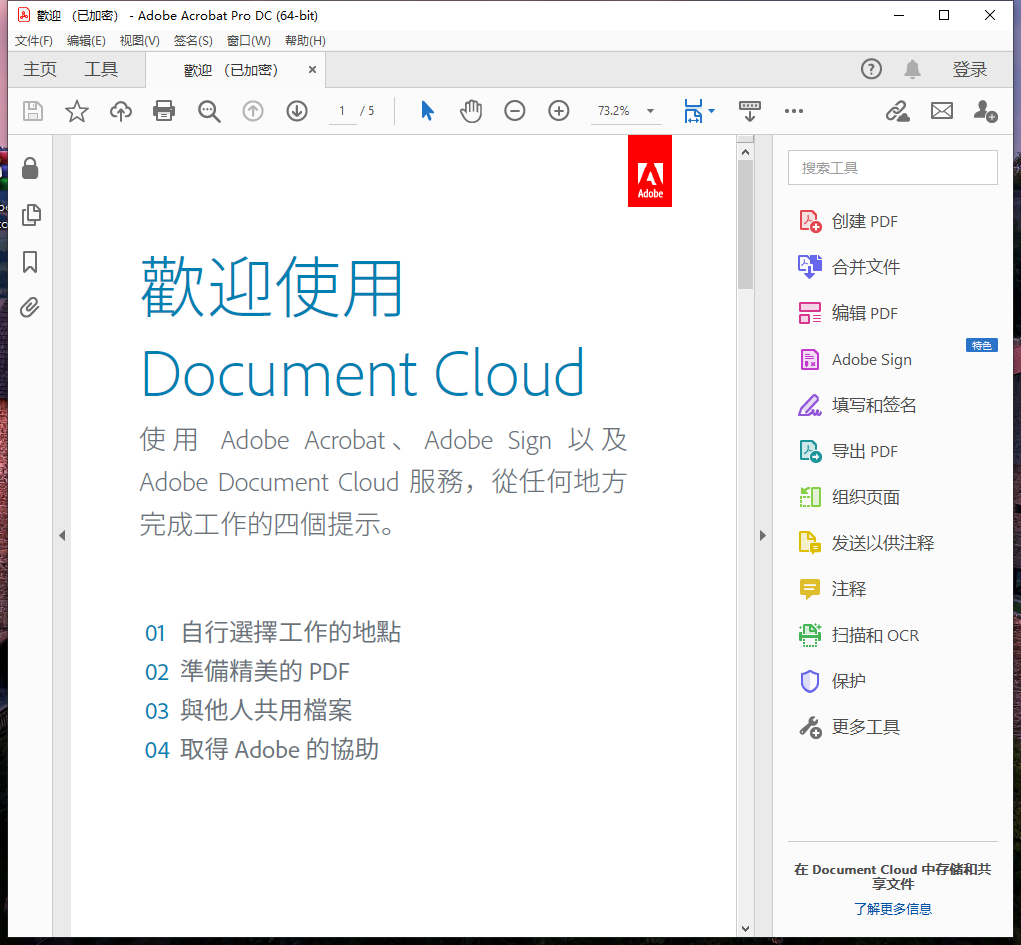
Task: Open the 视图 menu
Action: 139,40
